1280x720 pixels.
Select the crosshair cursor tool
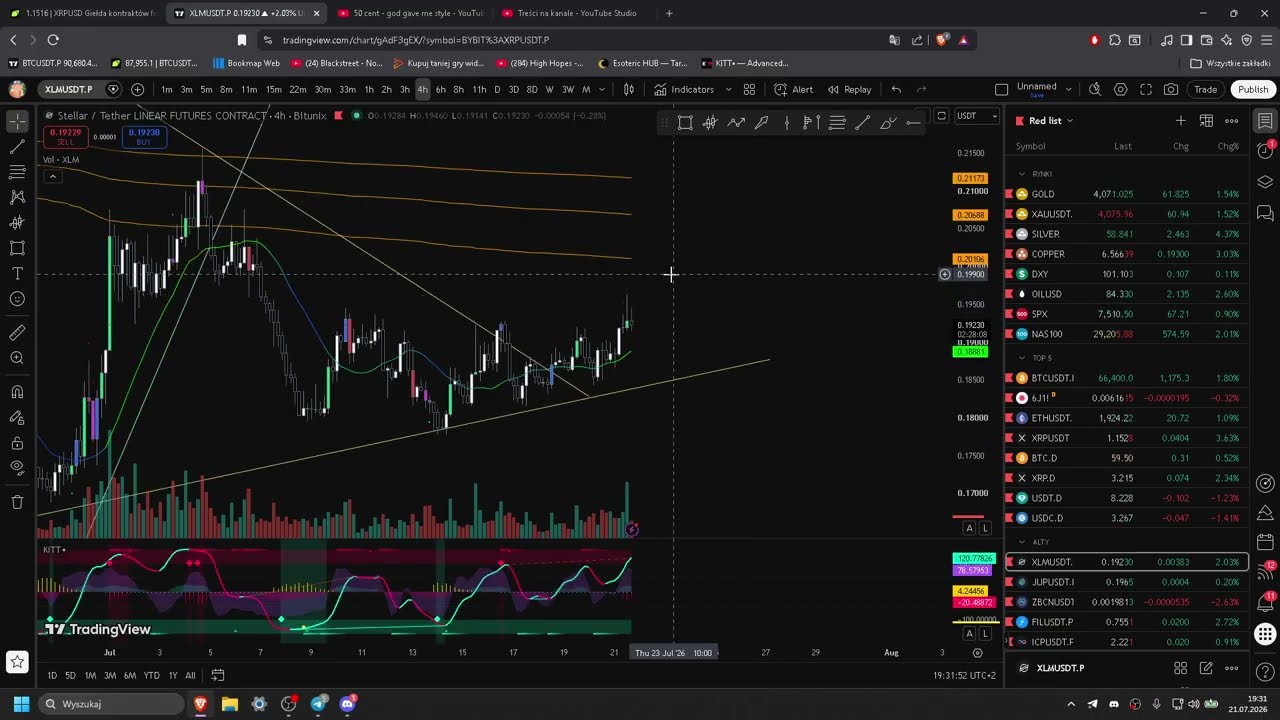coord(17,122)
